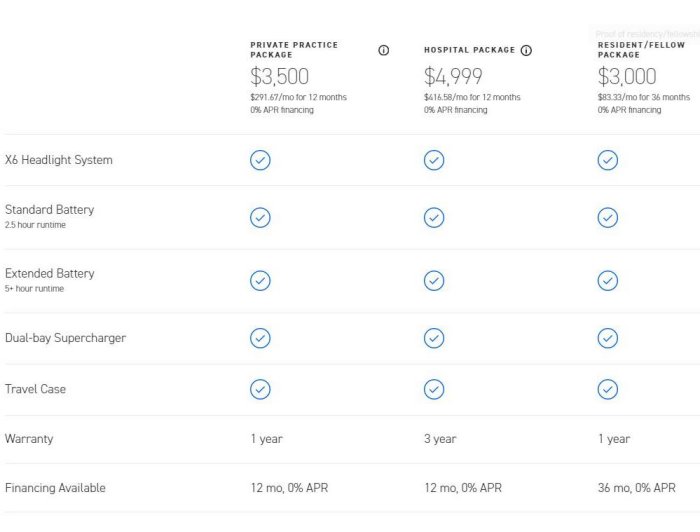
Task: Click Extended Battery checkmark under Resident/Fellow Package
Action: click(x=607, y=281)
